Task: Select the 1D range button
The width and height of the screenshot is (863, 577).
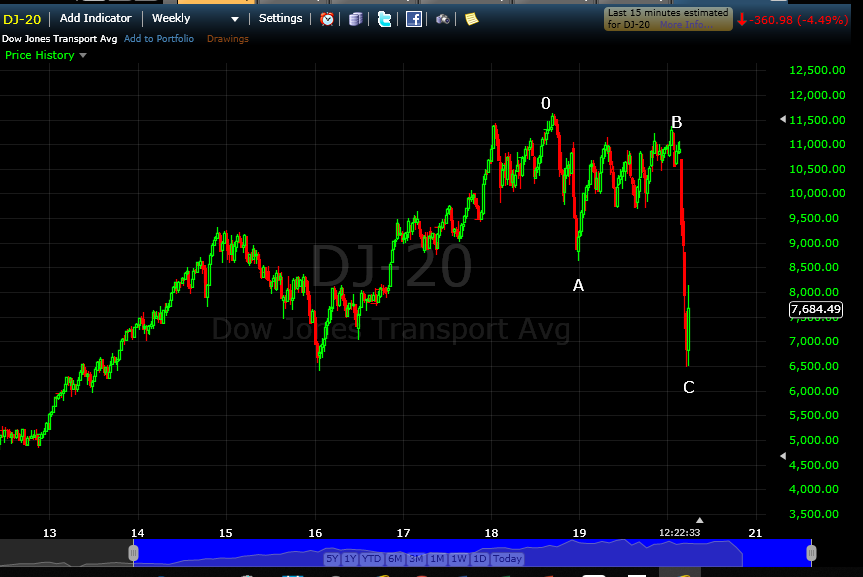Action: [479, 558]
